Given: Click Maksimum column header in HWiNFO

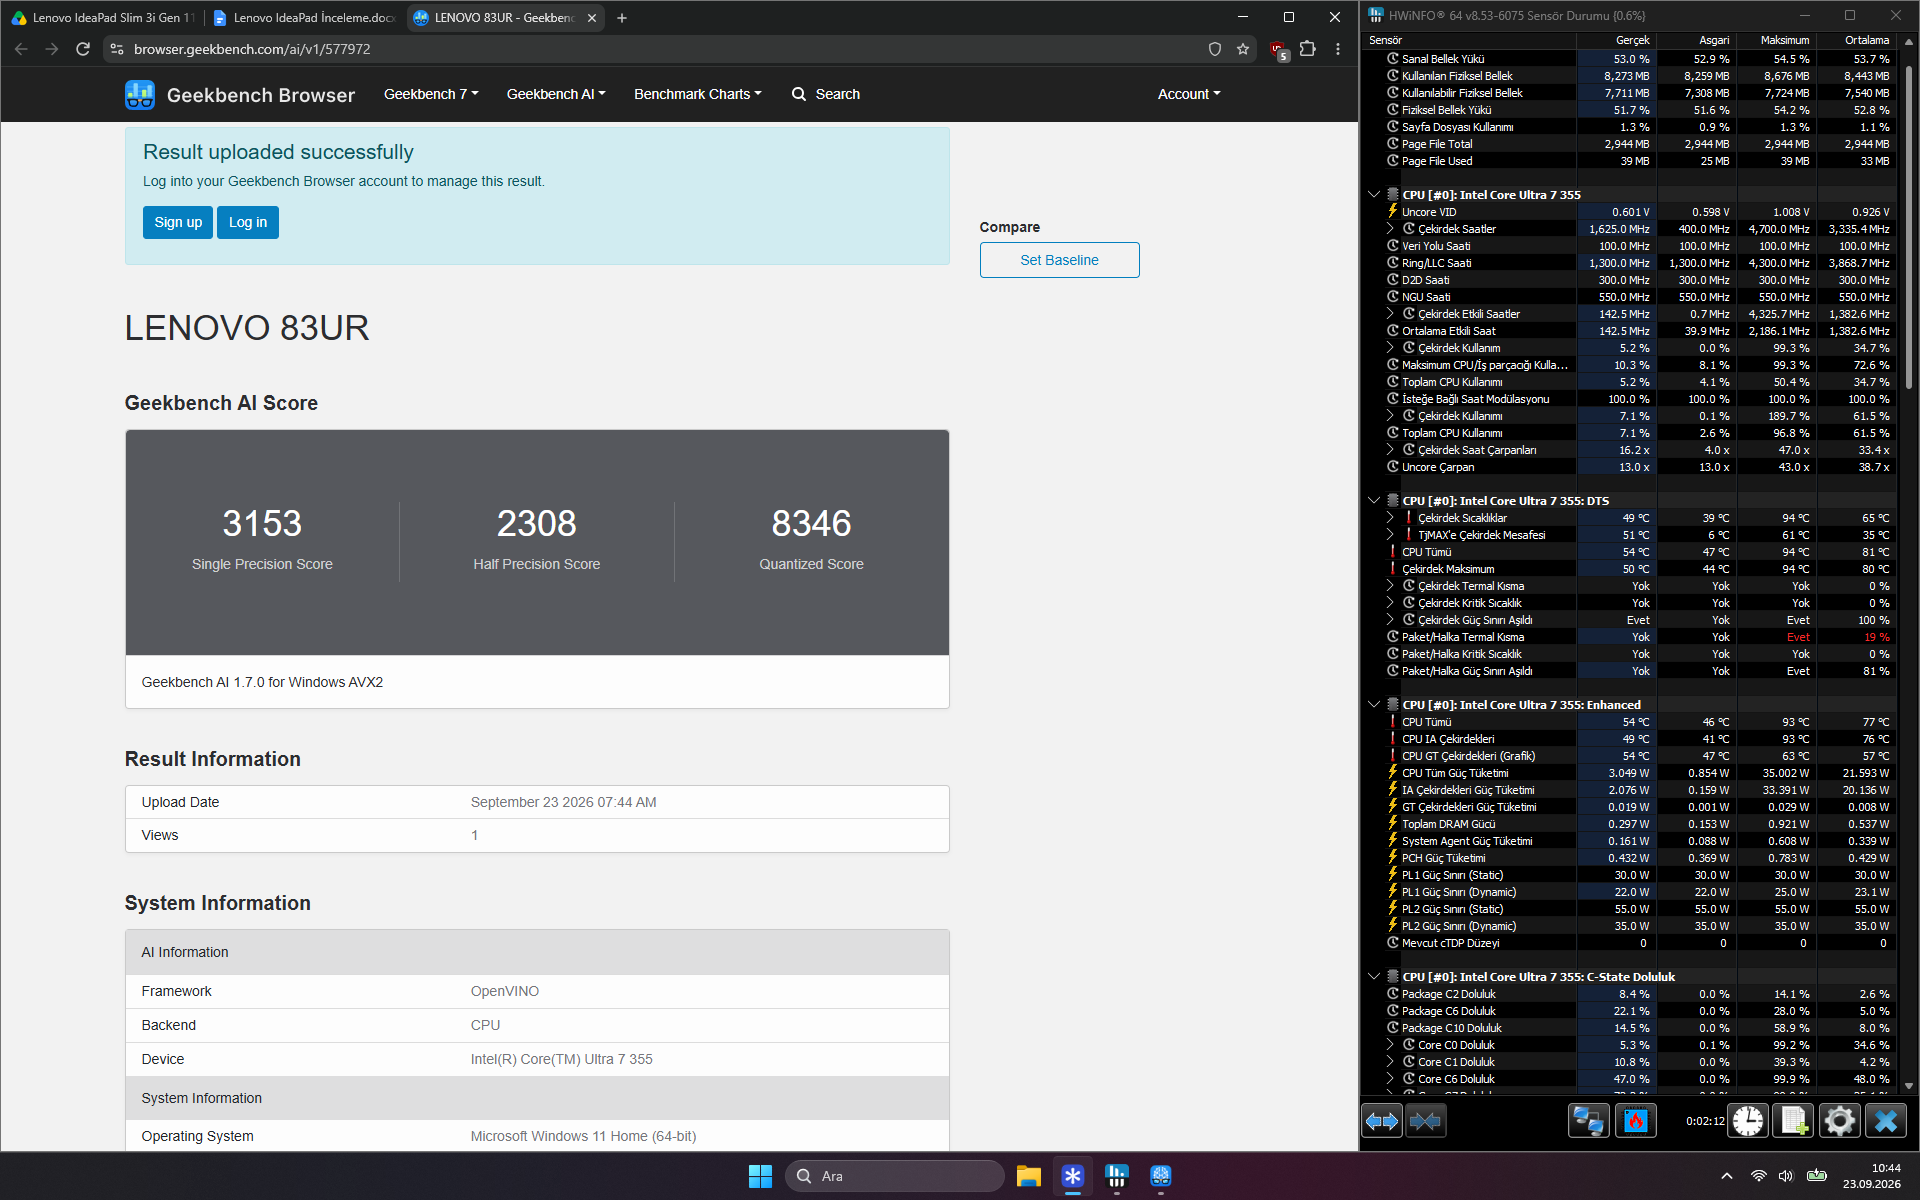Looking at the screenshot, I should pyautogui.click(x=1776, y=40).
